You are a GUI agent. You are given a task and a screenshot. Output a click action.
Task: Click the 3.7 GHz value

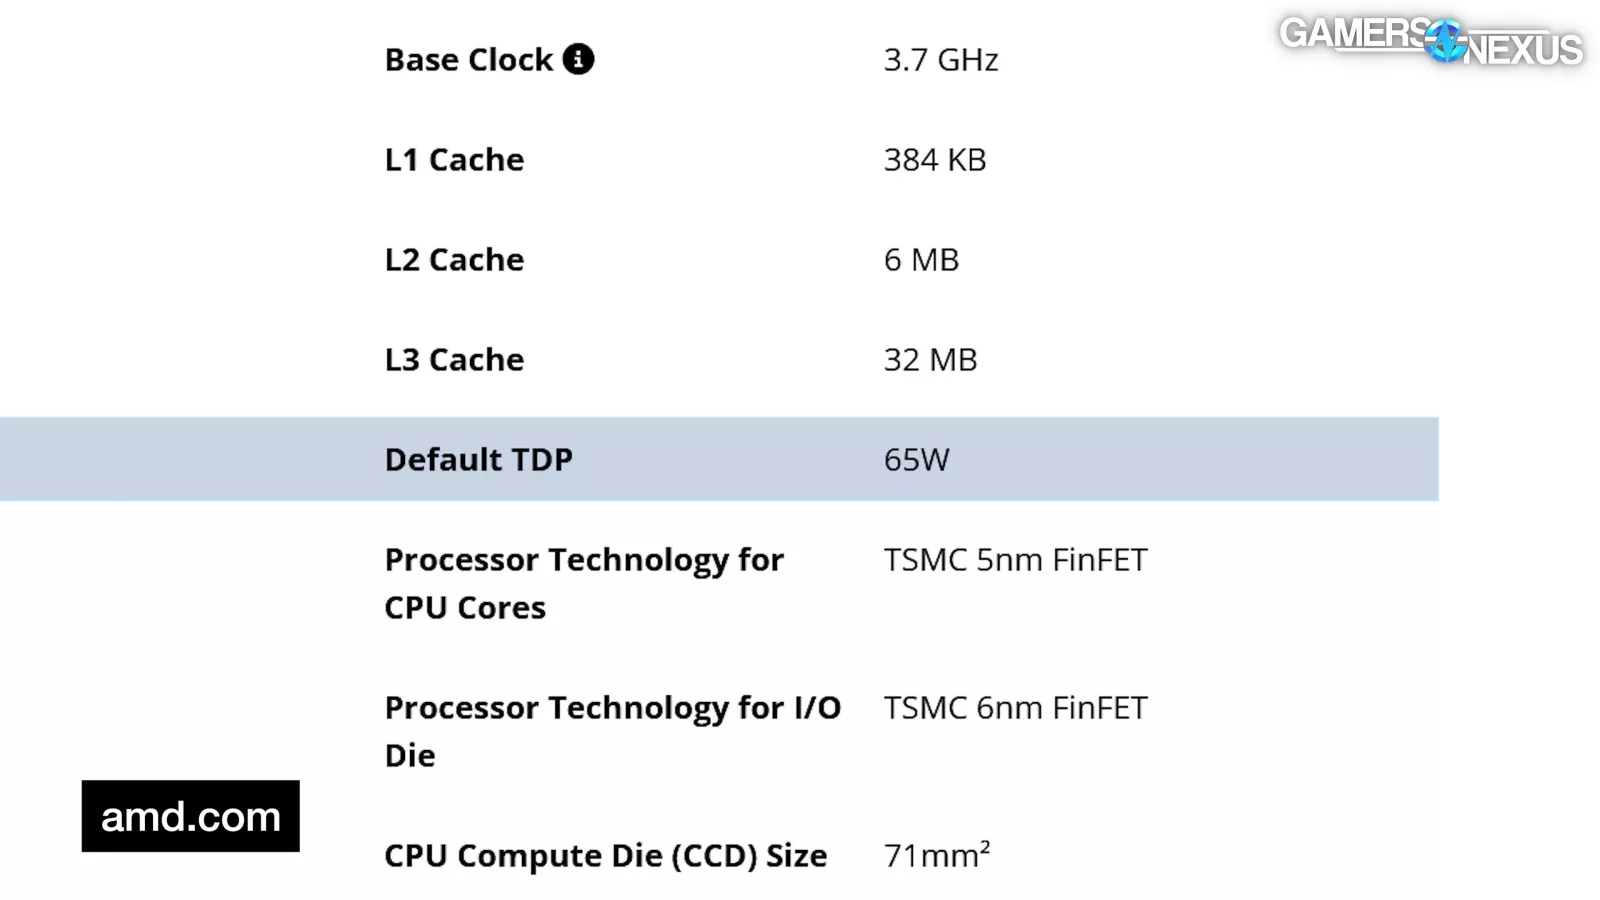coord(941,60)
